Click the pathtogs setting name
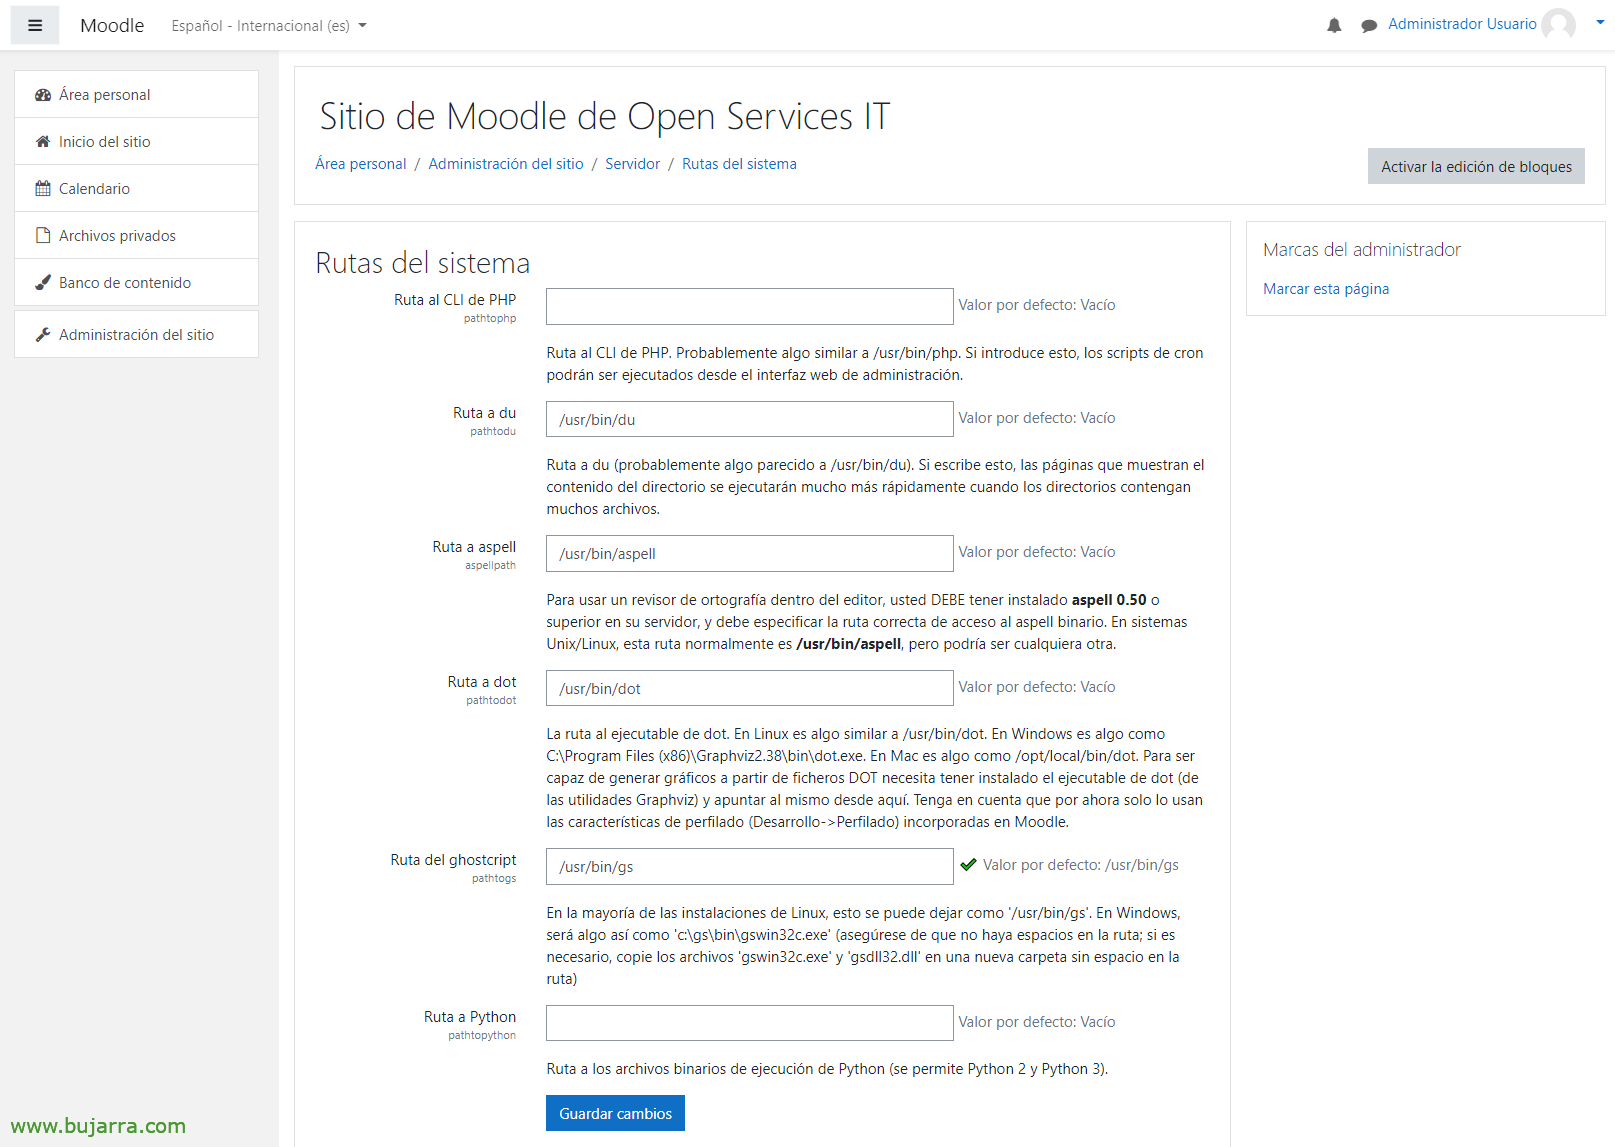The image size is (1615, 1147). (x=494, y=879)
